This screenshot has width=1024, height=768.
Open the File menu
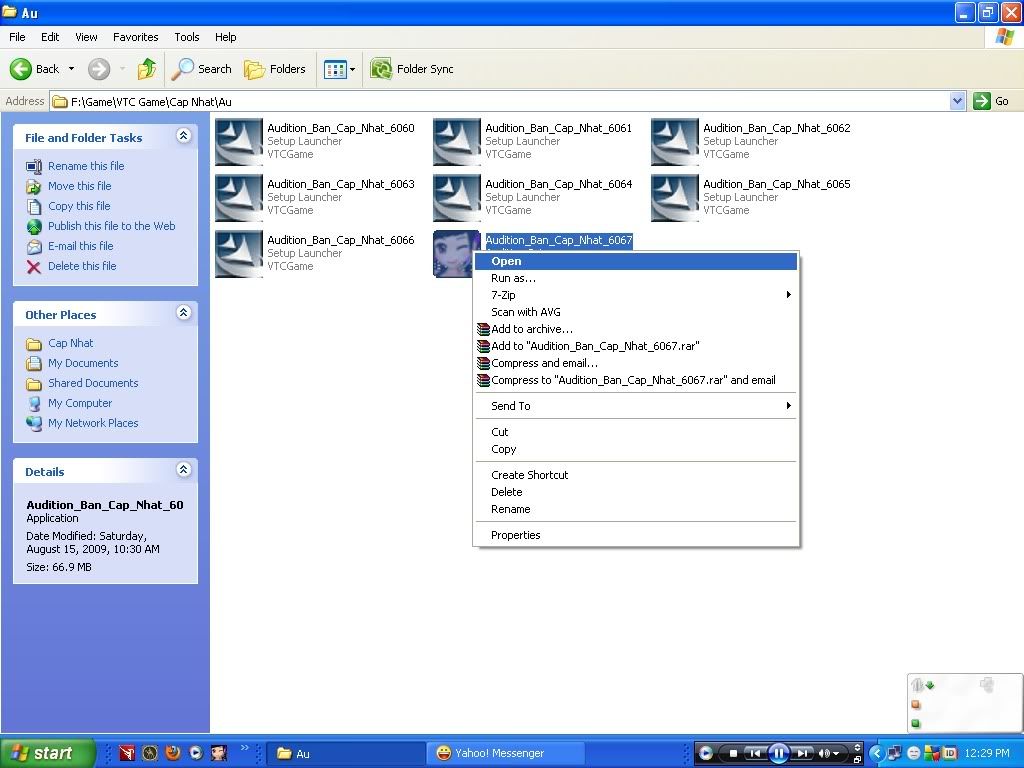[17, 37]
